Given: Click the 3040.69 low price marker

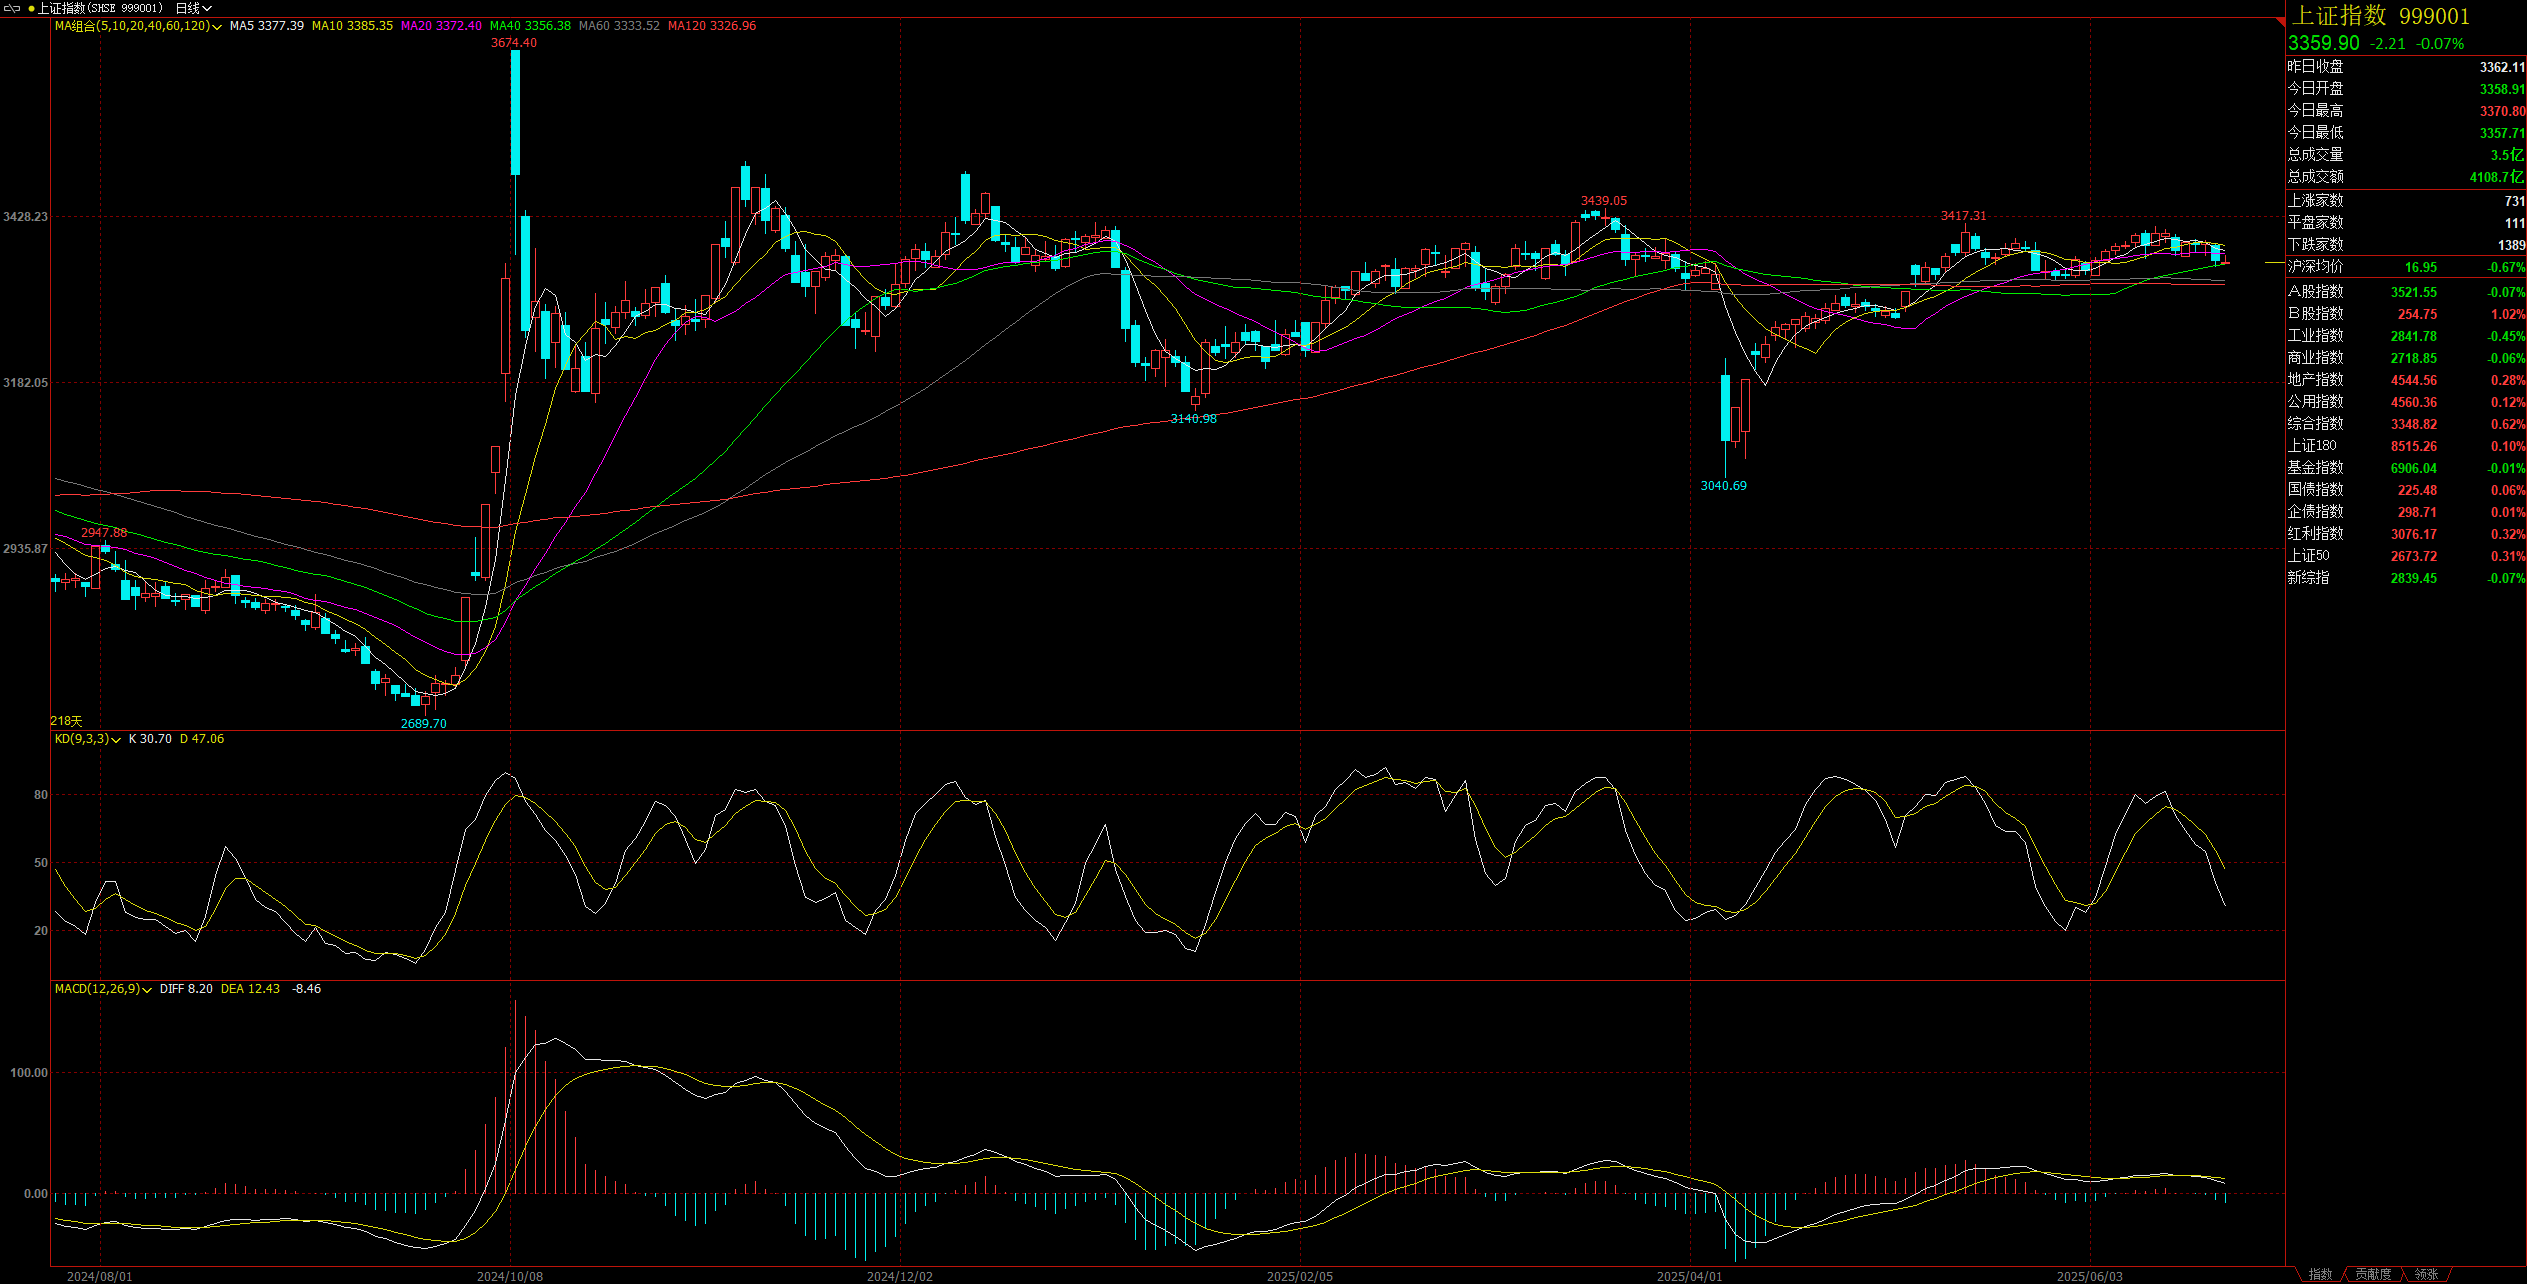Looking at the screenshot, I should 1723,486.
